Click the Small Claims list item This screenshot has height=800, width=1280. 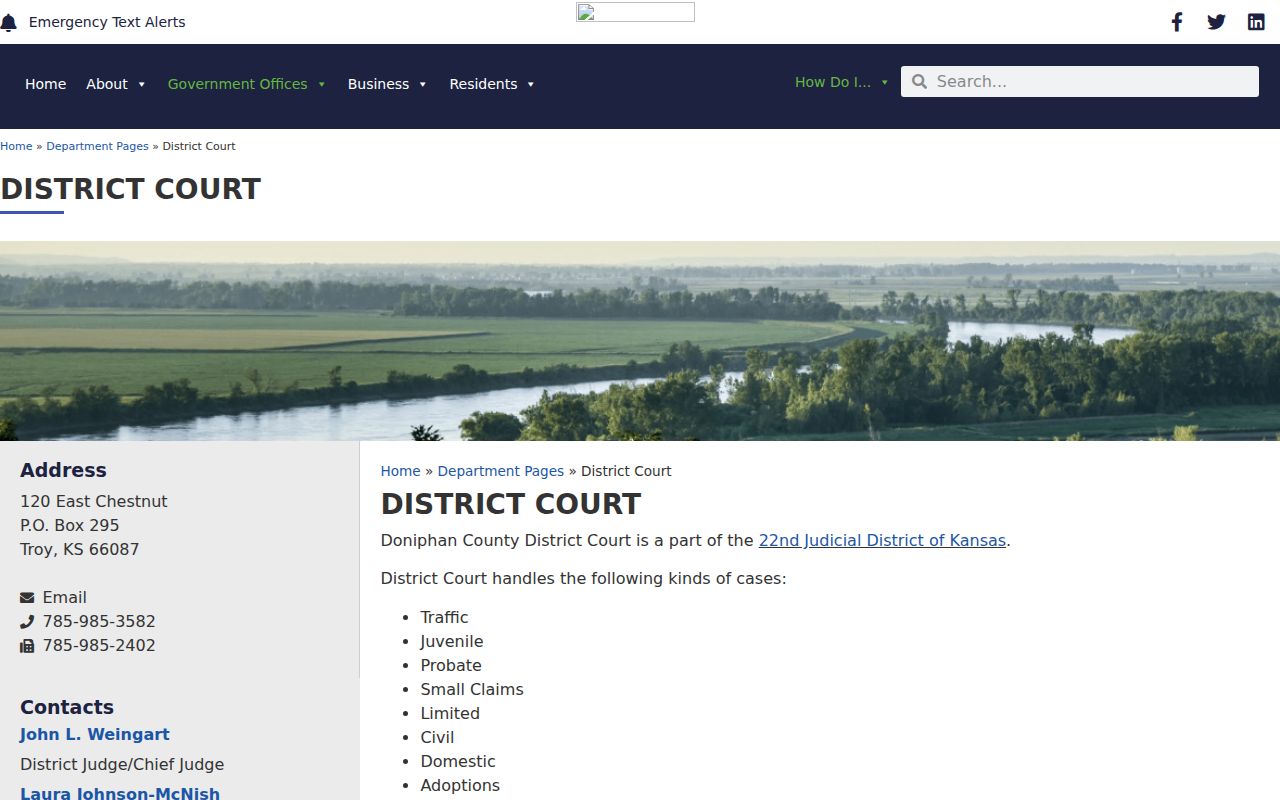[472, 689]
